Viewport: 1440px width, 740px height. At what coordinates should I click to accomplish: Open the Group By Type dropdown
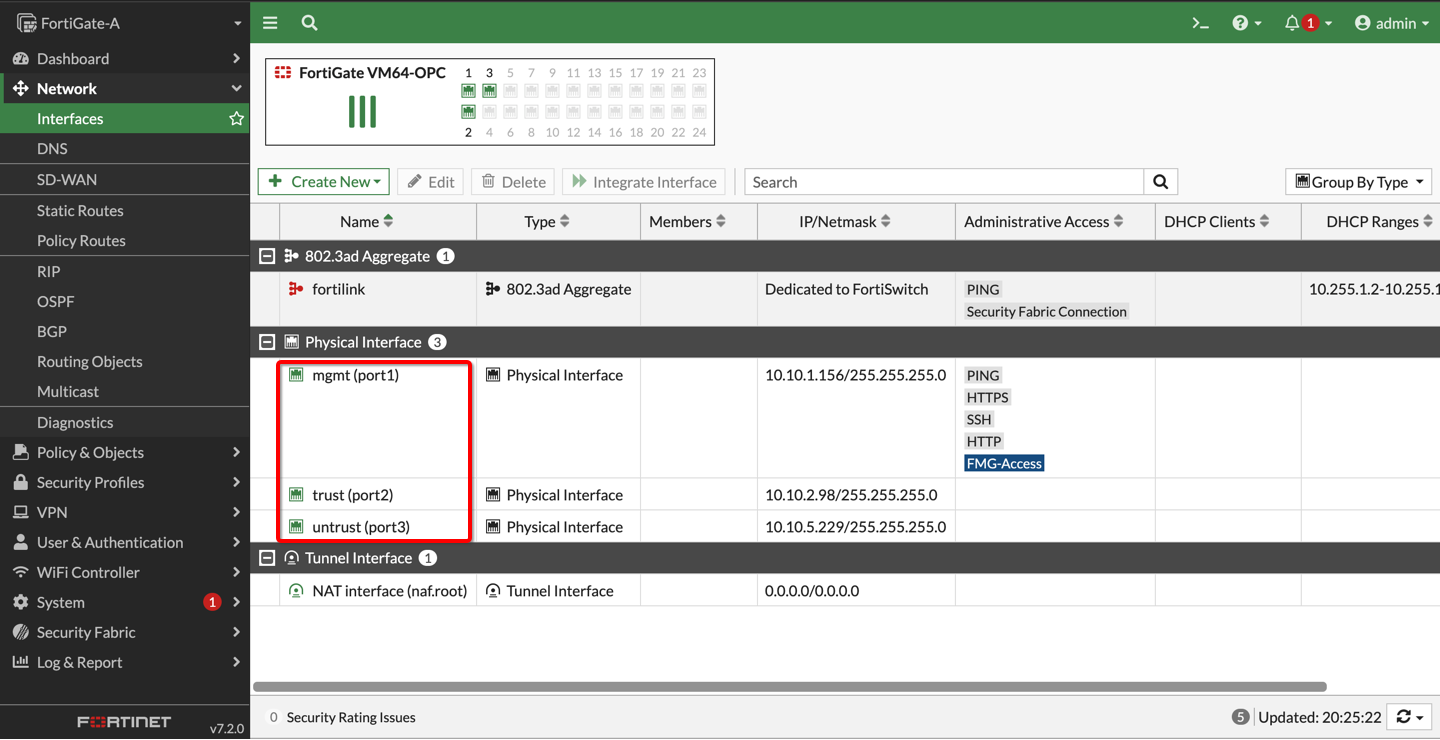pyautogui.click(x=1358, y=182)
